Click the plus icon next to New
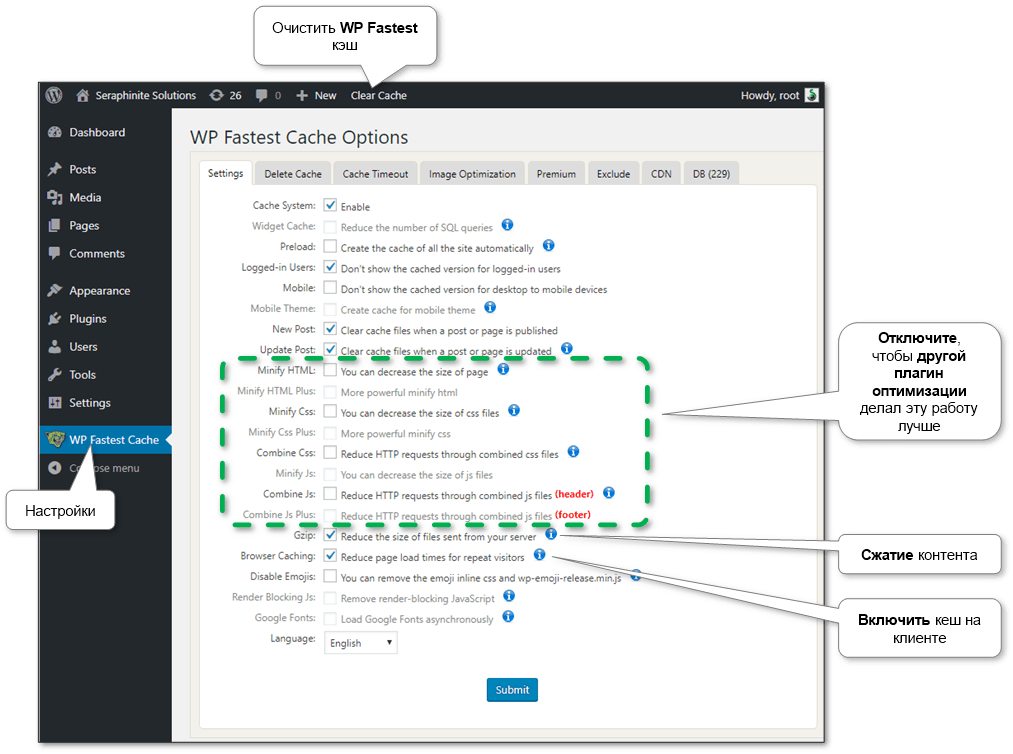Image resolution: width=1013 pixels, height=754 pixels. click(x=302, y=96)
